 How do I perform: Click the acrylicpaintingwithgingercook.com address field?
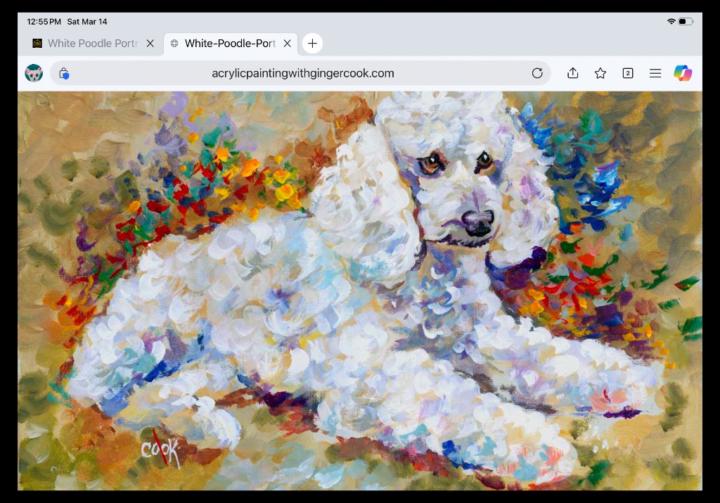click(303, 73)
